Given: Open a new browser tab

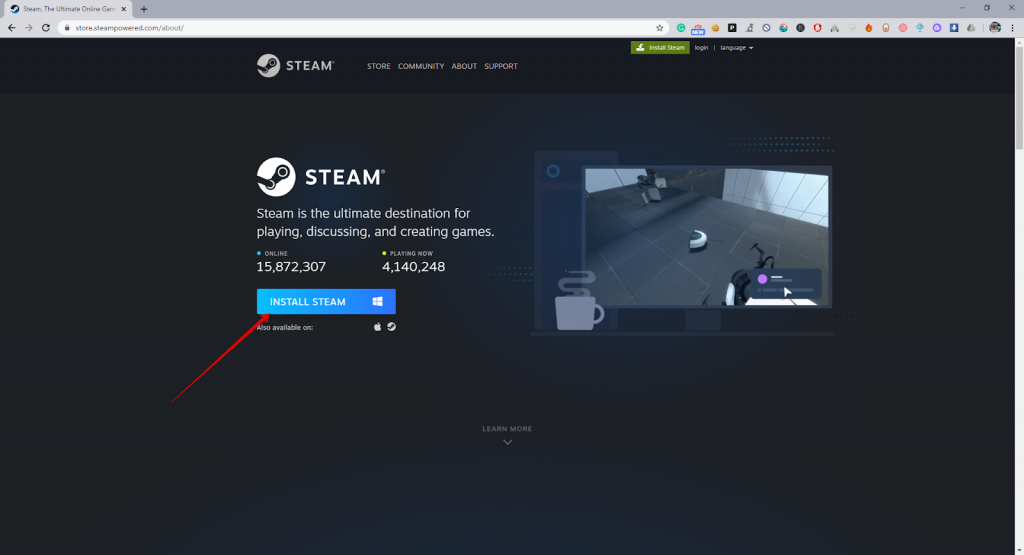Looking at the screenshot, I should 144,9.
